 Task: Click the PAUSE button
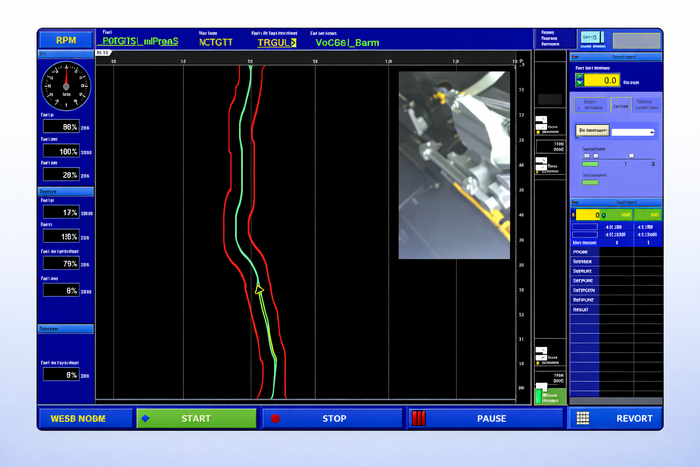[x=486, y=418]
